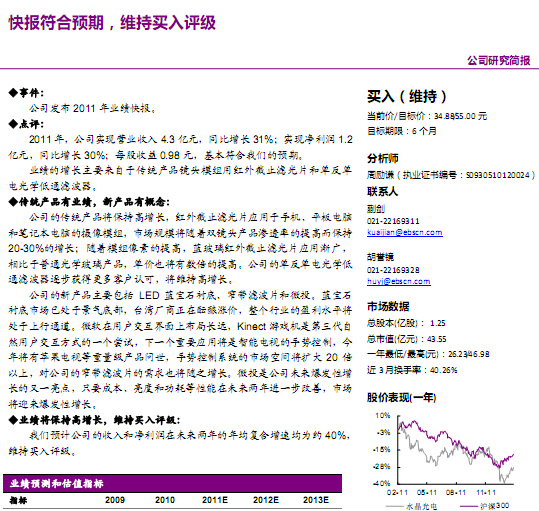Image resolution: width=539 pixels, height=511 pixels.
Task: Click the ◆事件 section heading
Action: tap(26, 93)
